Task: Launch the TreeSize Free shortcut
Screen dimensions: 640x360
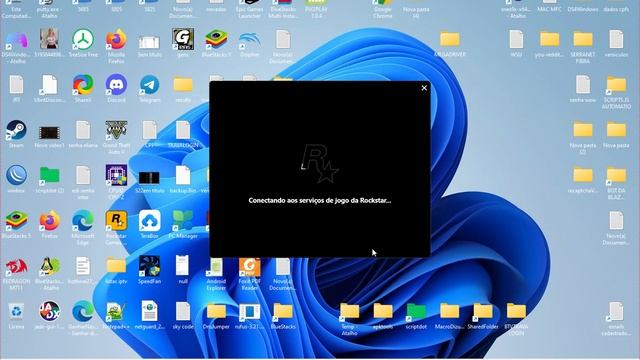Action: click(83, 40)
